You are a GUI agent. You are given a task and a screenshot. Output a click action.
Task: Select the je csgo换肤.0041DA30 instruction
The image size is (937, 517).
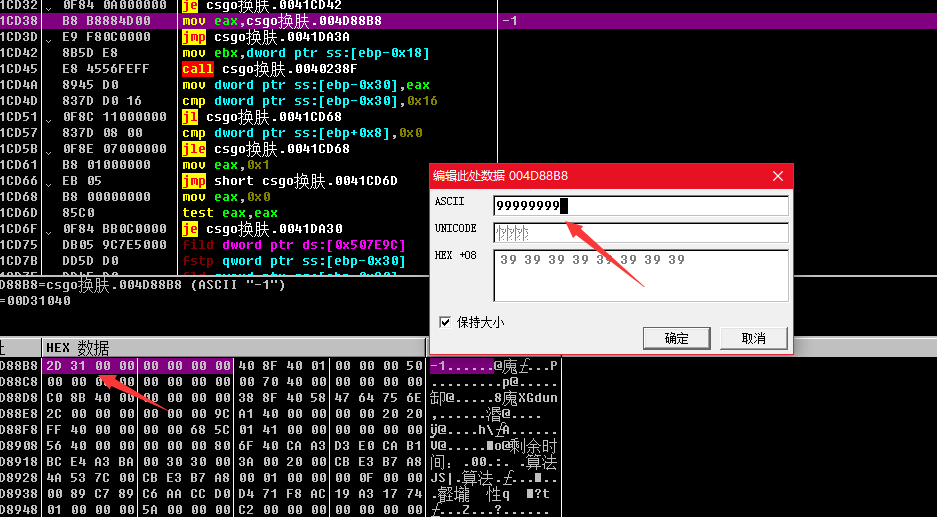click(x=262, y=228)
